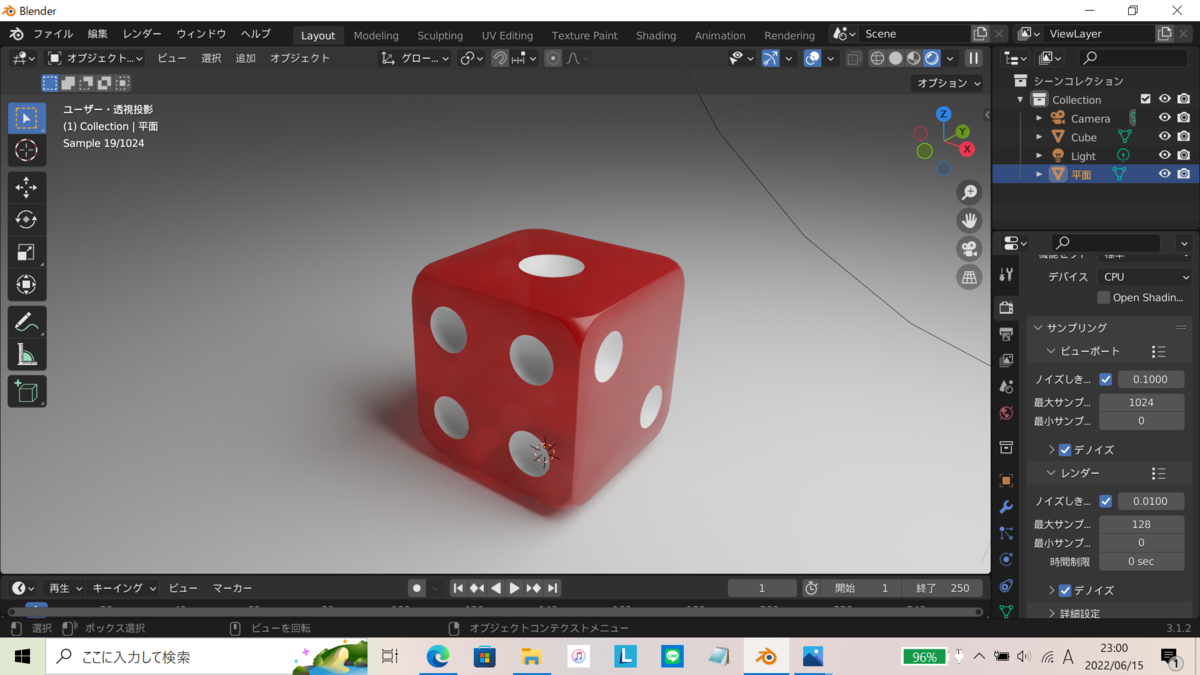1200x675 pixels.
Task: Hide the Light with eye icon
Action: pos(1164,155)
